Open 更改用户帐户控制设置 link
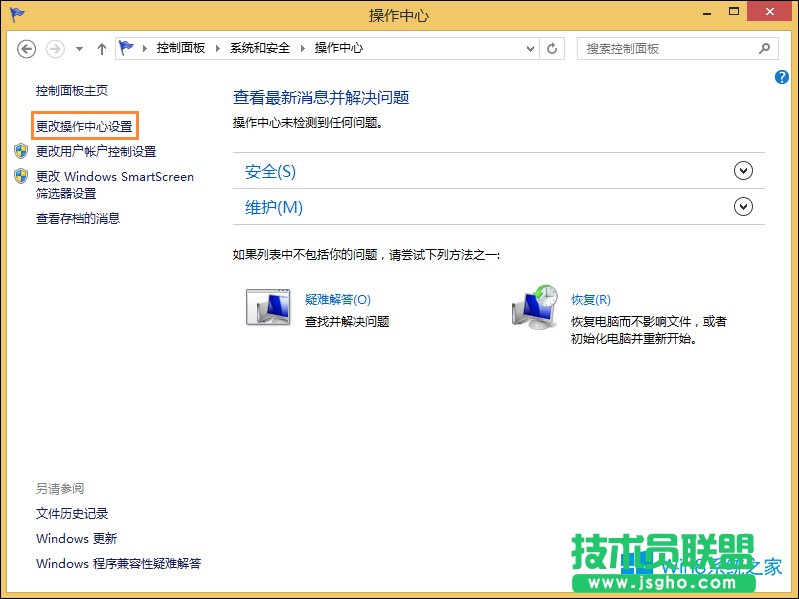Image resolution: width=799 pixels, height=599 pixels. pyautogui.click(x=96, y=151)
